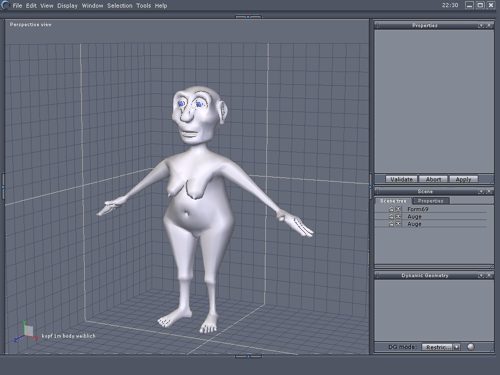Toggle lock icon on first Auge item
The height and width of the screenshot is (375, 500).
391,217
